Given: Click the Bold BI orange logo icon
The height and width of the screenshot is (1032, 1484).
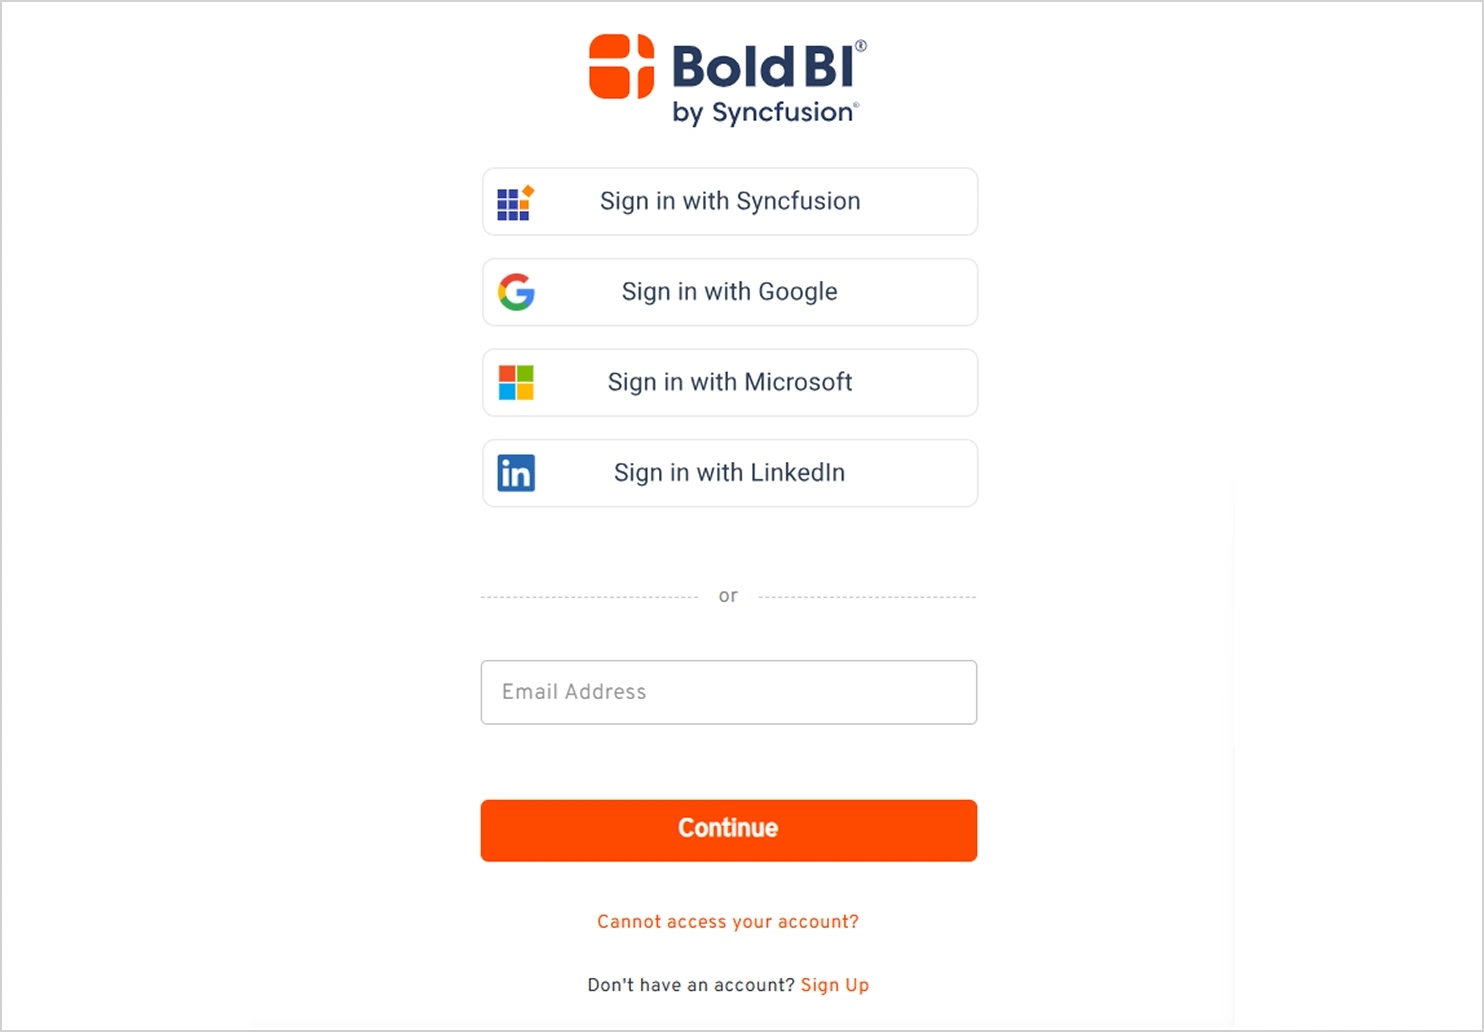Looking at the screenshot, I should [x=621, y=67].
